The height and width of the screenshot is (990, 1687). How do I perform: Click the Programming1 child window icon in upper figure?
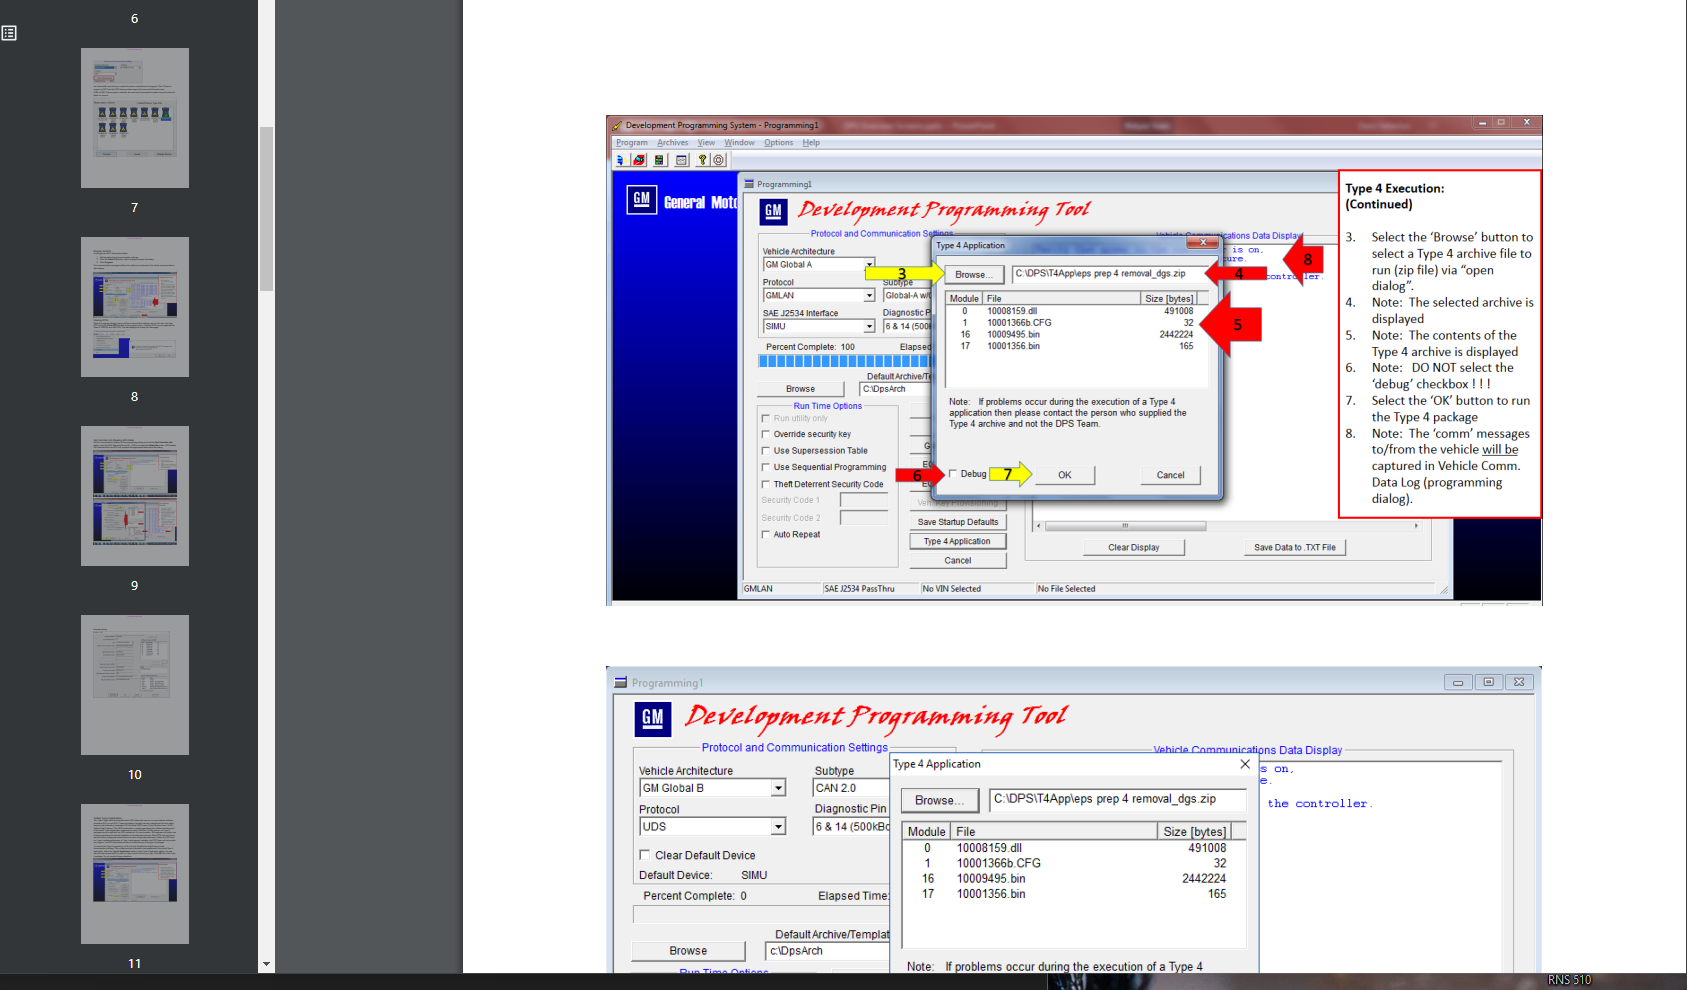tap(749, 184)
